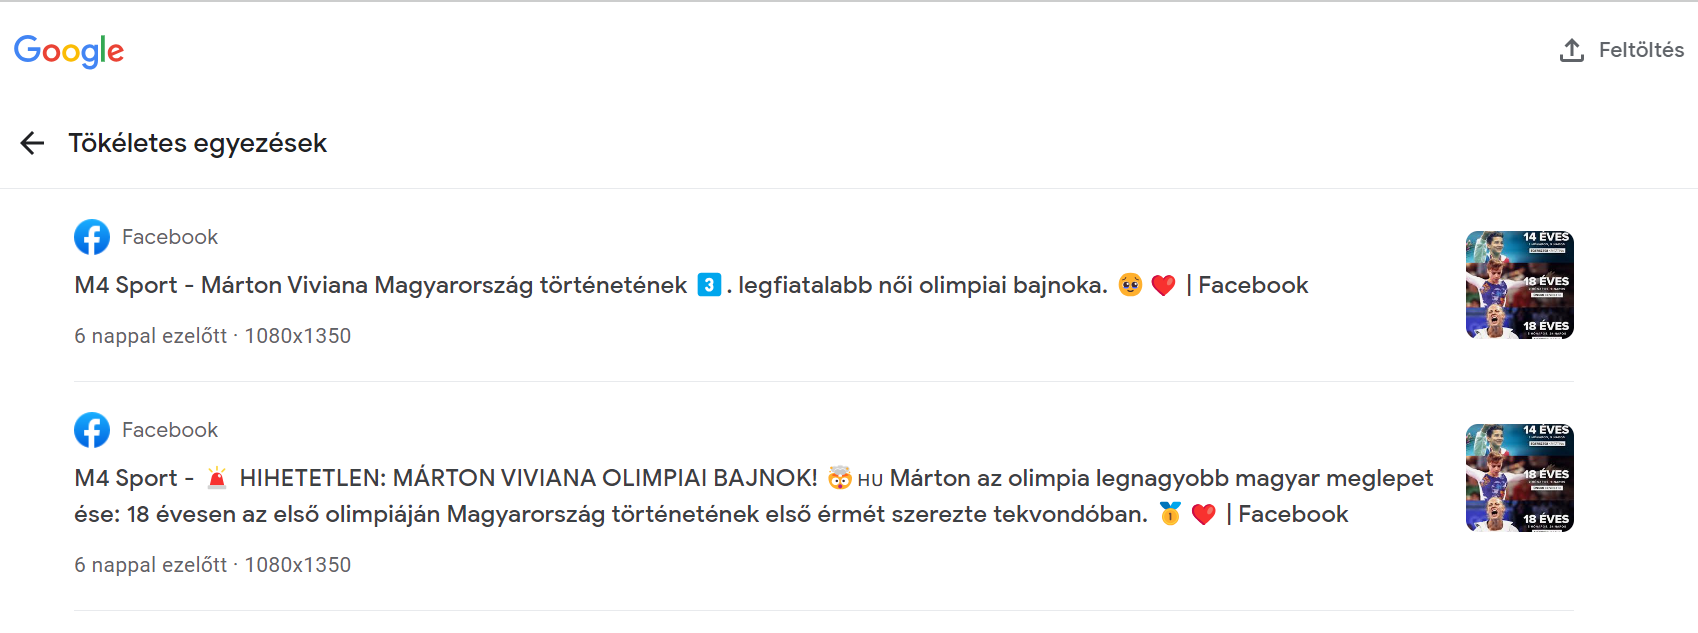Viewport: 1698px width, 633px height.
Task: Click the upload arrow icon
Action: pyautogui.click(x=1572, y=50)
